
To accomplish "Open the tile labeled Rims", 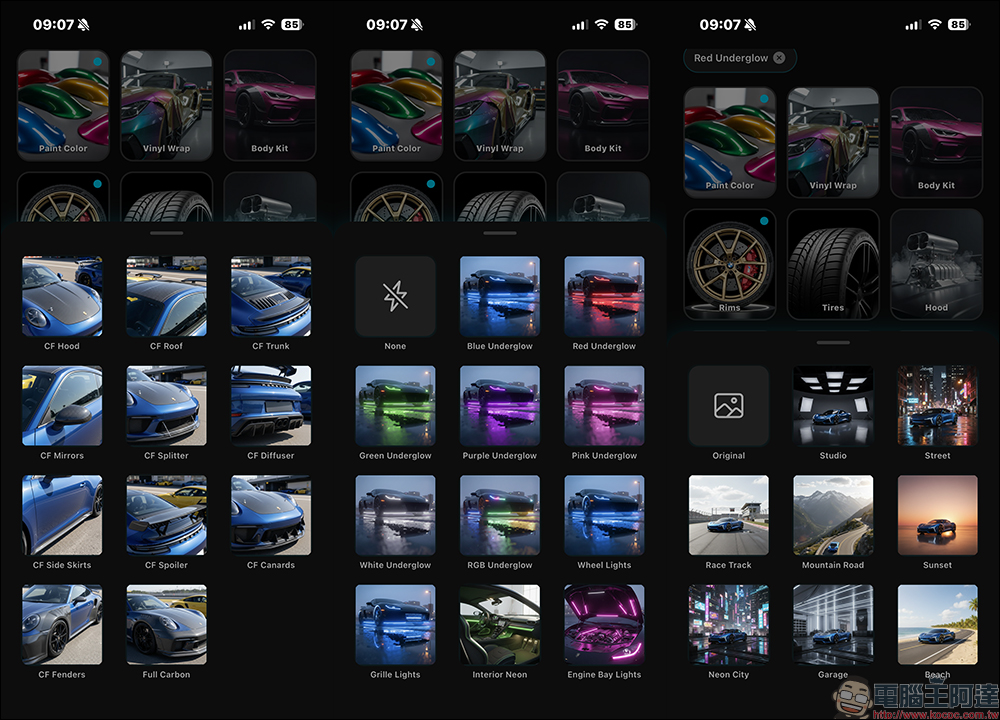I will [x=729, y=263].
